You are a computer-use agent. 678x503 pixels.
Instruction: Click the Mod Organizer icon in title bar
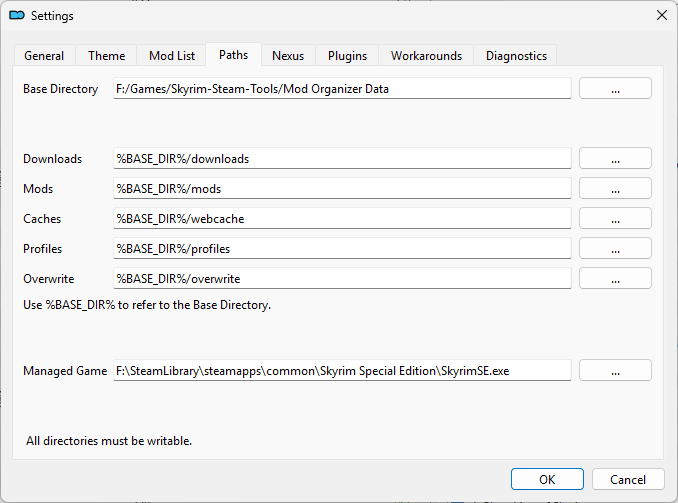(16, 16)
